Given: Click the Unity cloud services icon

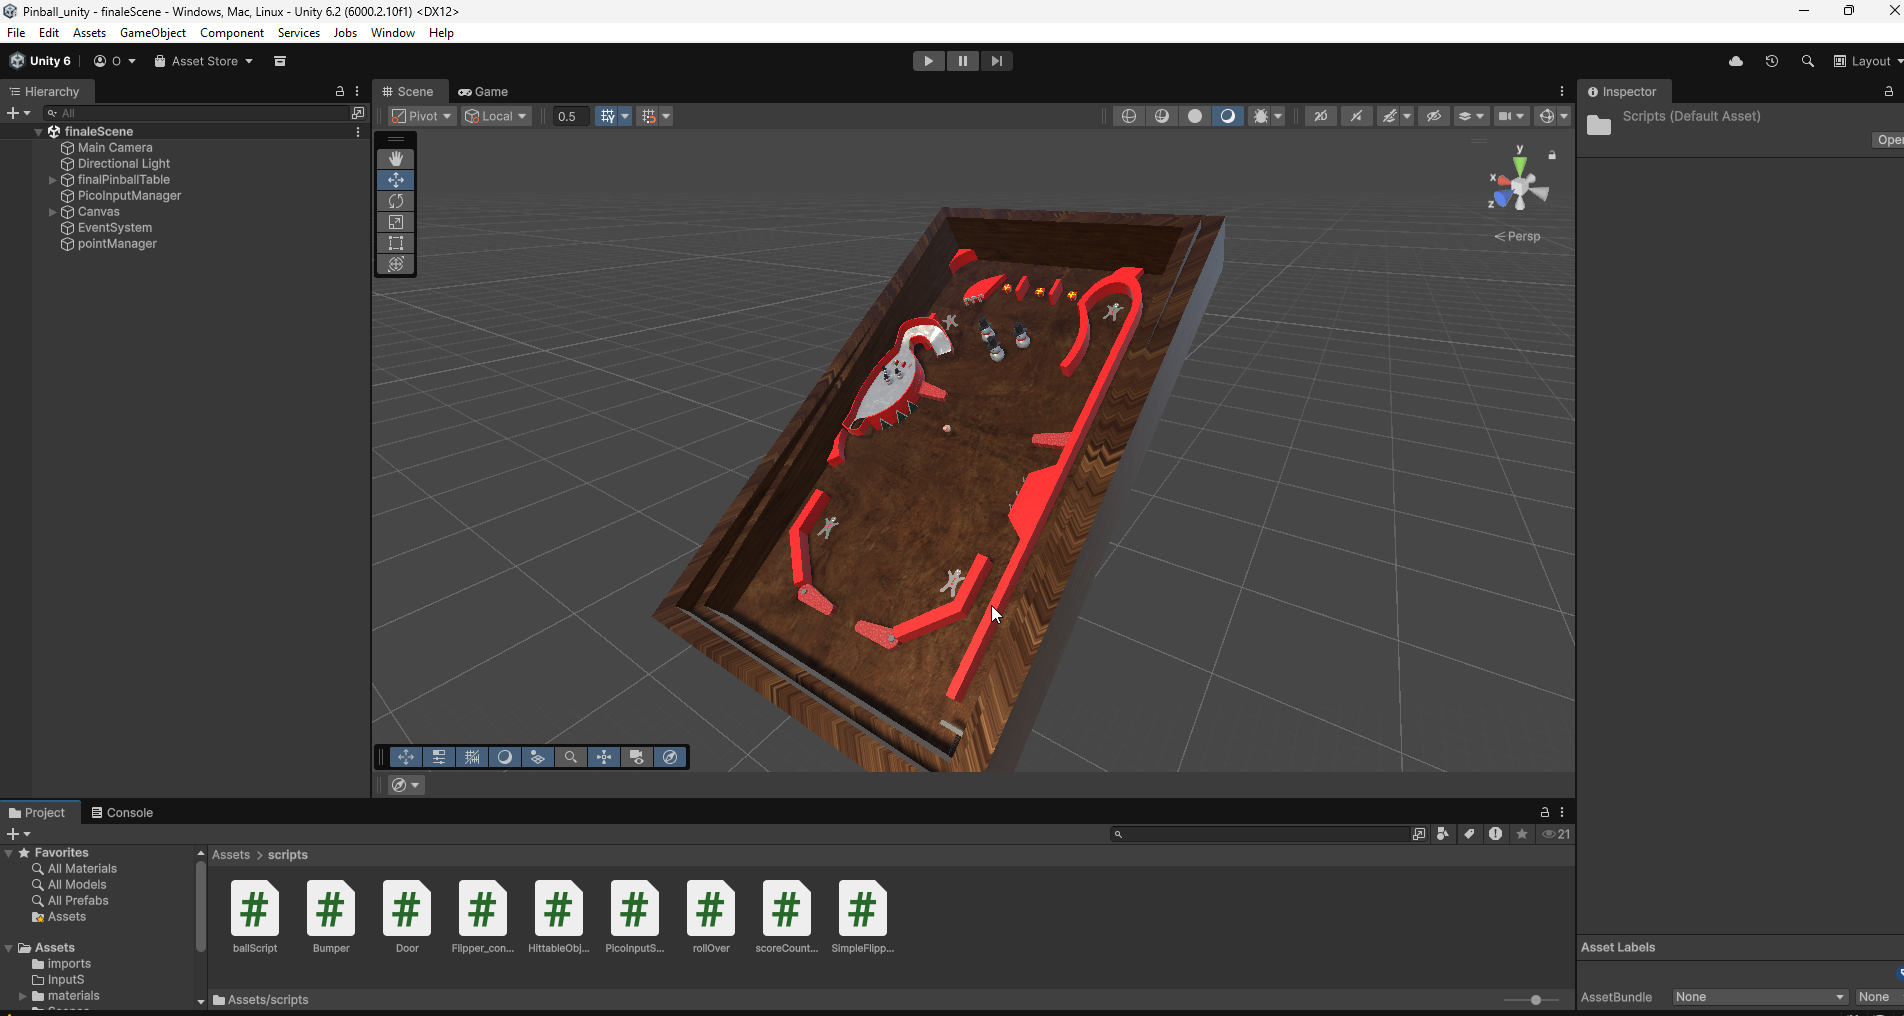Looking at the screenshot, I should [x=1736, y=61].
